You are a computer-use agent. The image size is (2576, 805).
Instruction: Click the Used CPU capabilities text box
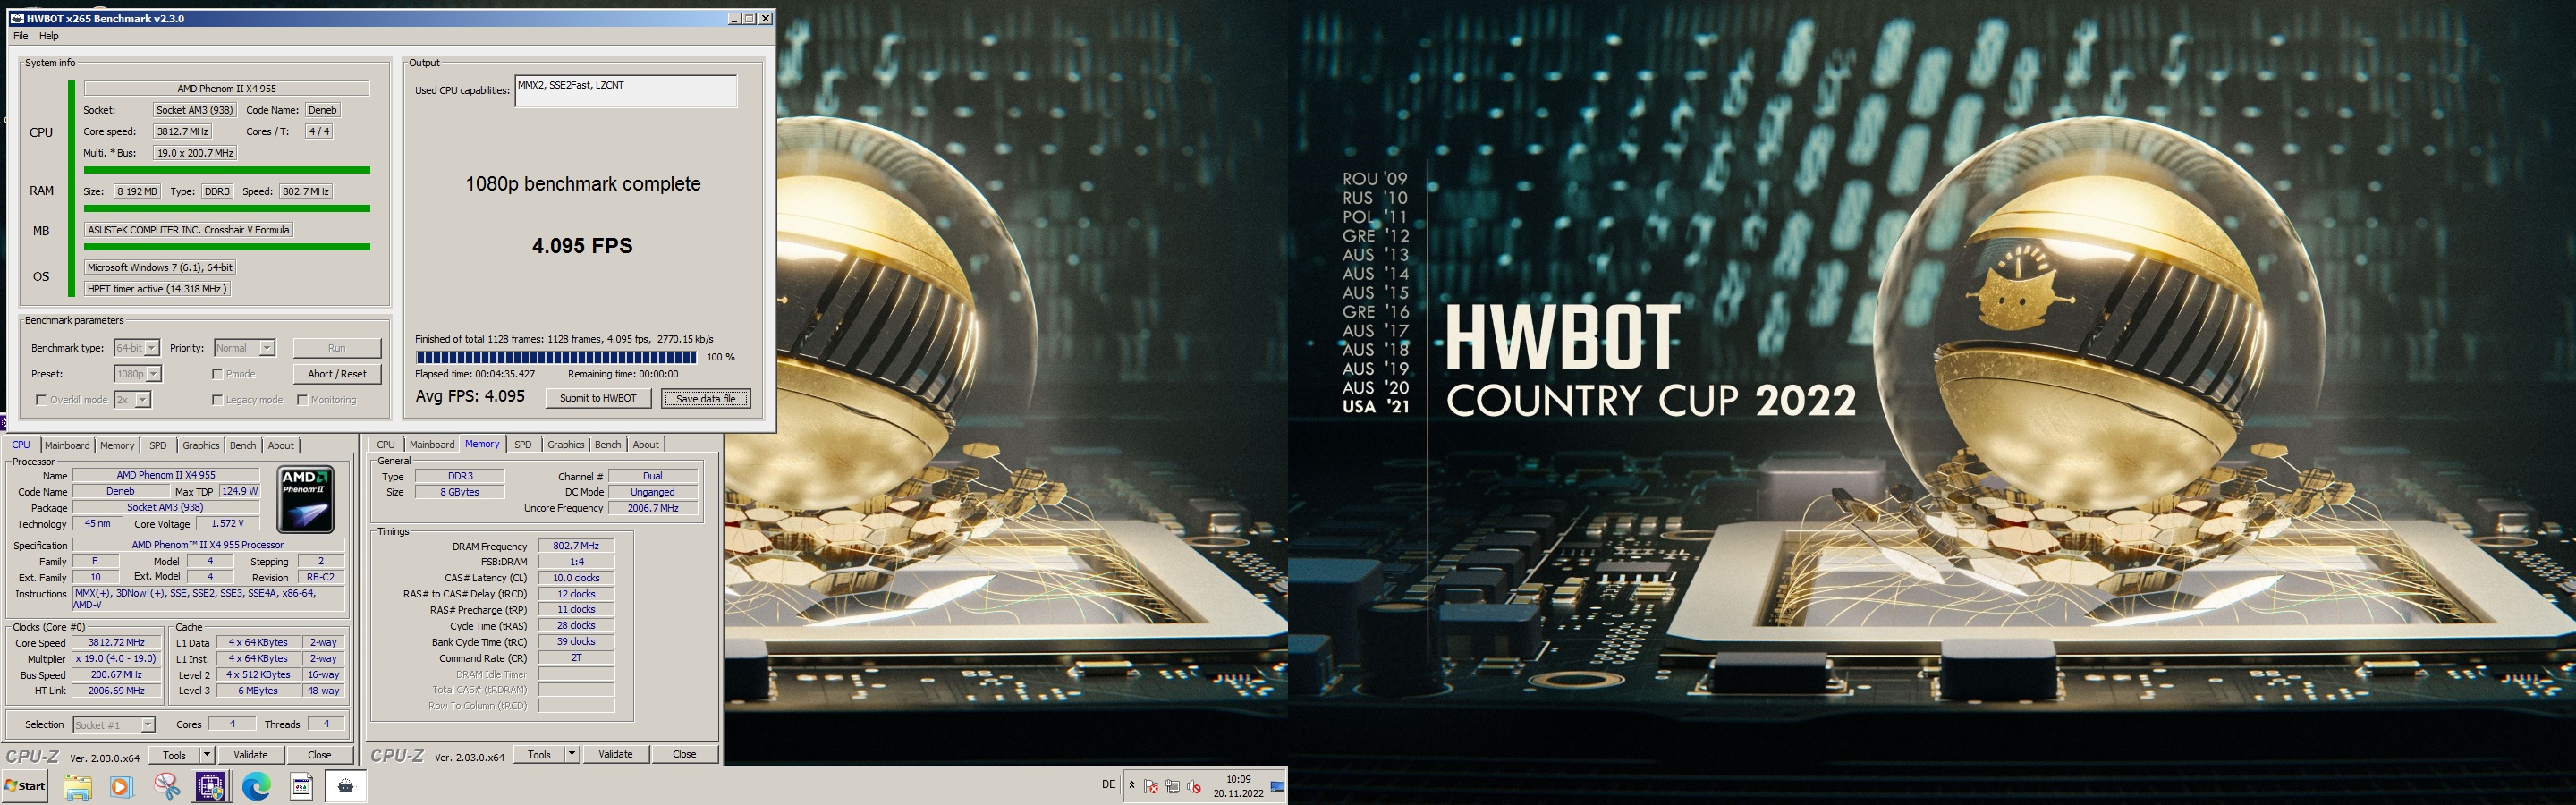coord(626,91)
